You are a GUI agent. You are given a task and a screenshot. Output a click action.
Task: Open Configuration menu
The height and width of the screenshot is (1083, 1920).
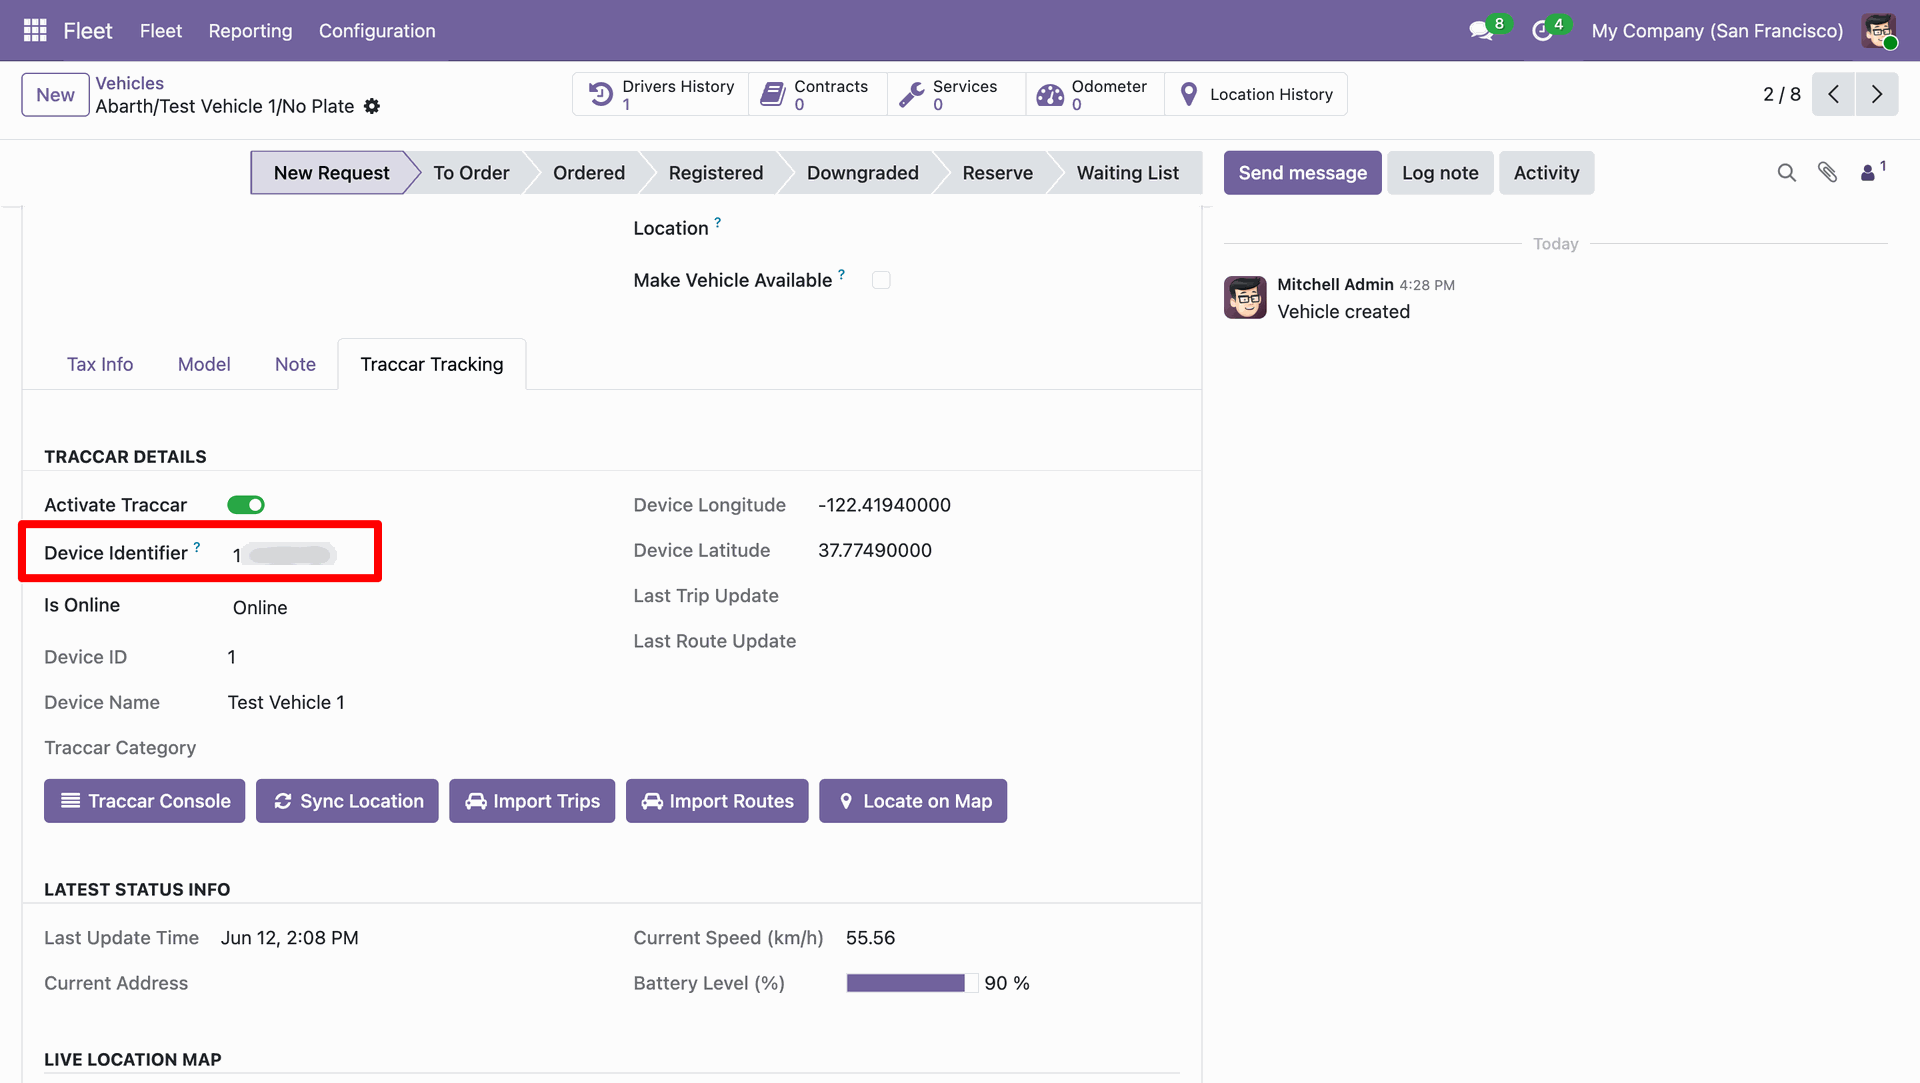pyautogui.click(x=377, y=30)
